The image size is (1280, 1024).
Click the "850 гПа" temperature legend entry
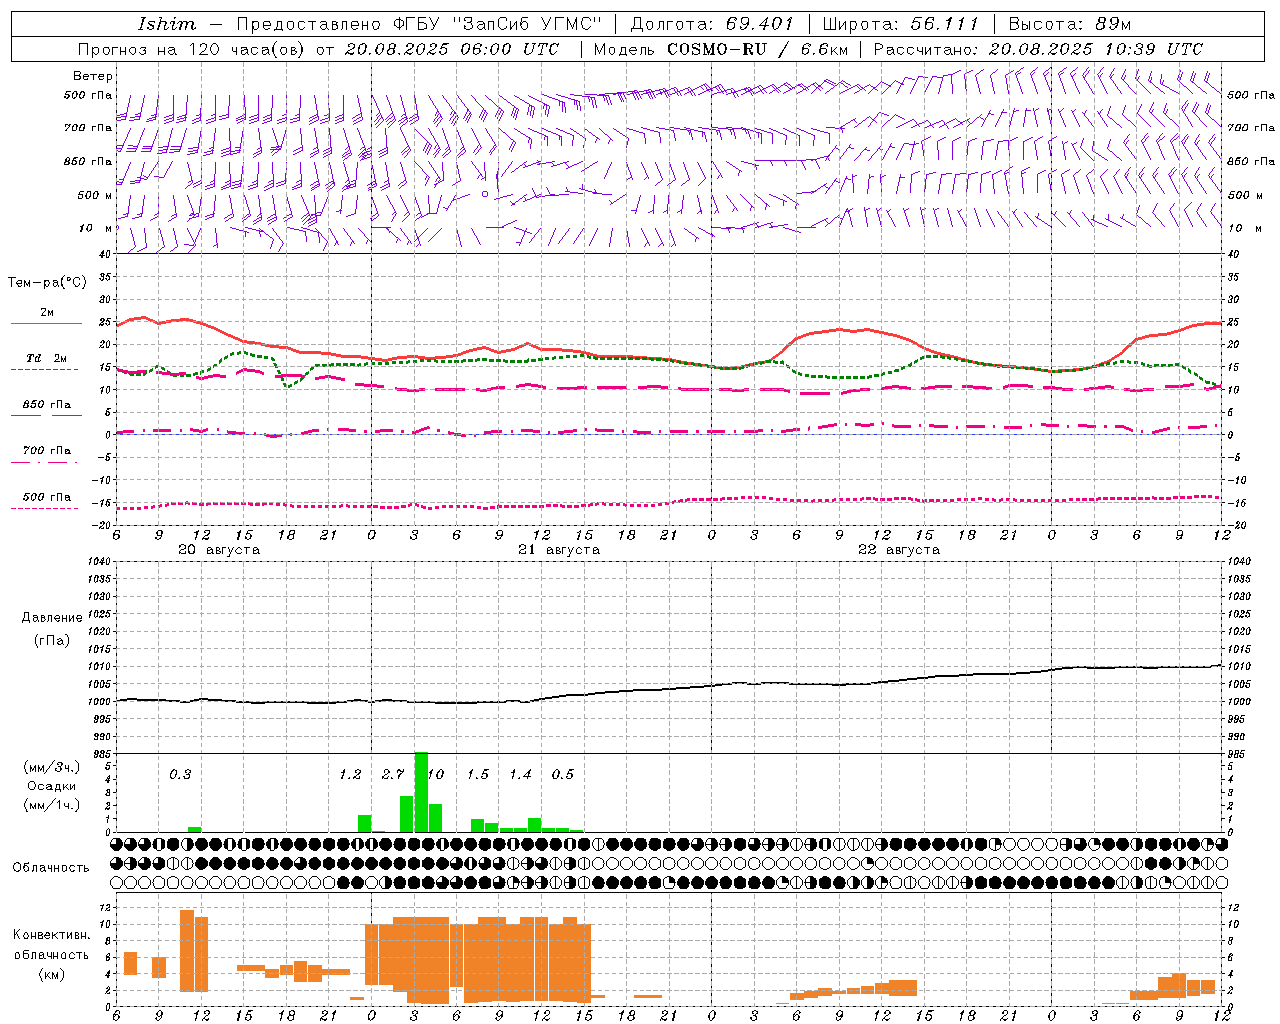coord(46,406)
